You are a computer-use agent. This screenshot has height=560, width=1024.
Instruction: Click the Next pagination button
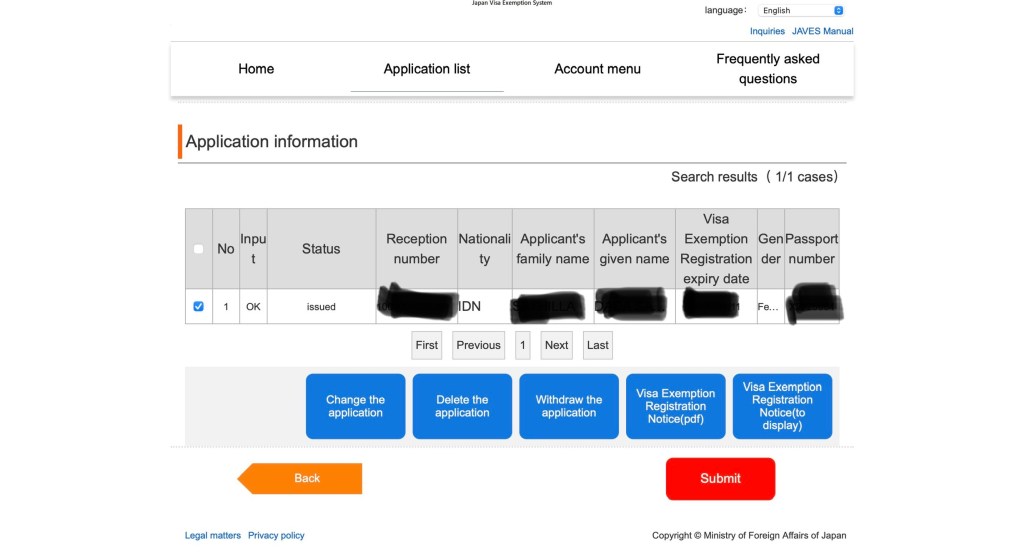point(556,345)
